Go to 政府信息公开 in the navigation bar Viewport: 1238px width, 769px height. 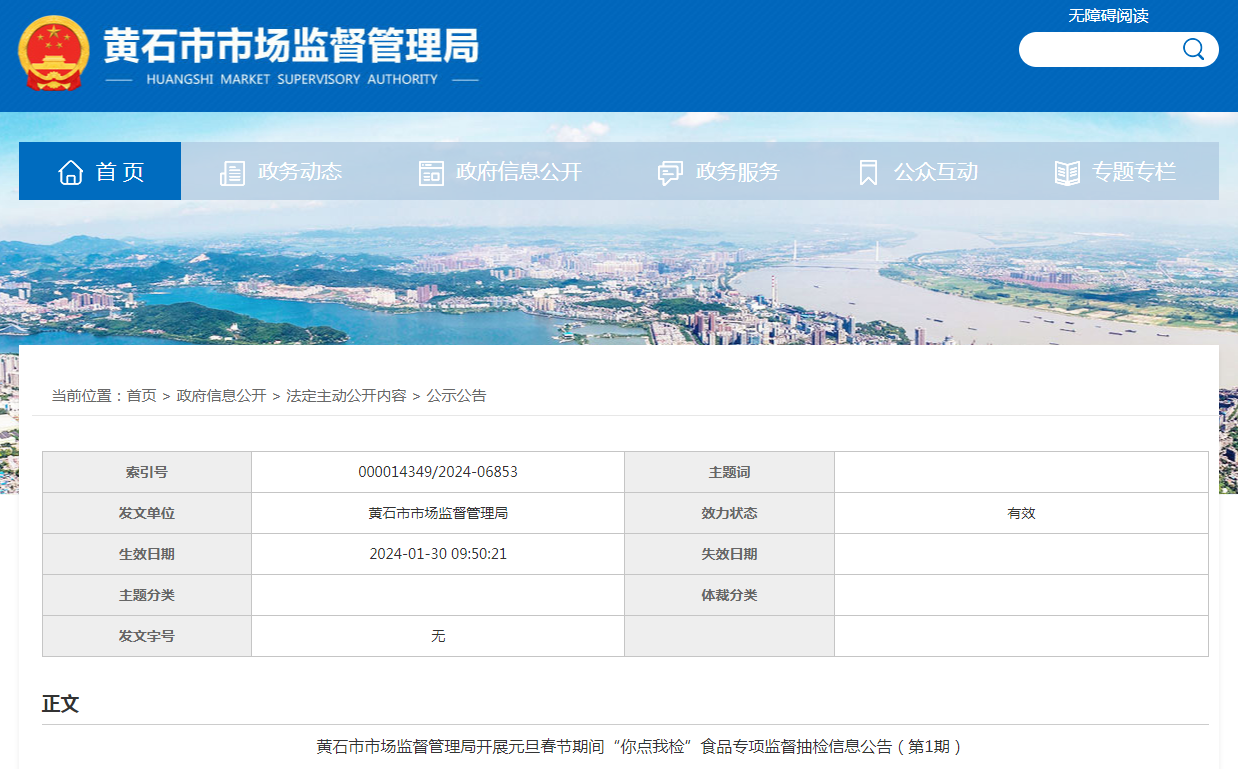point(518,172)
